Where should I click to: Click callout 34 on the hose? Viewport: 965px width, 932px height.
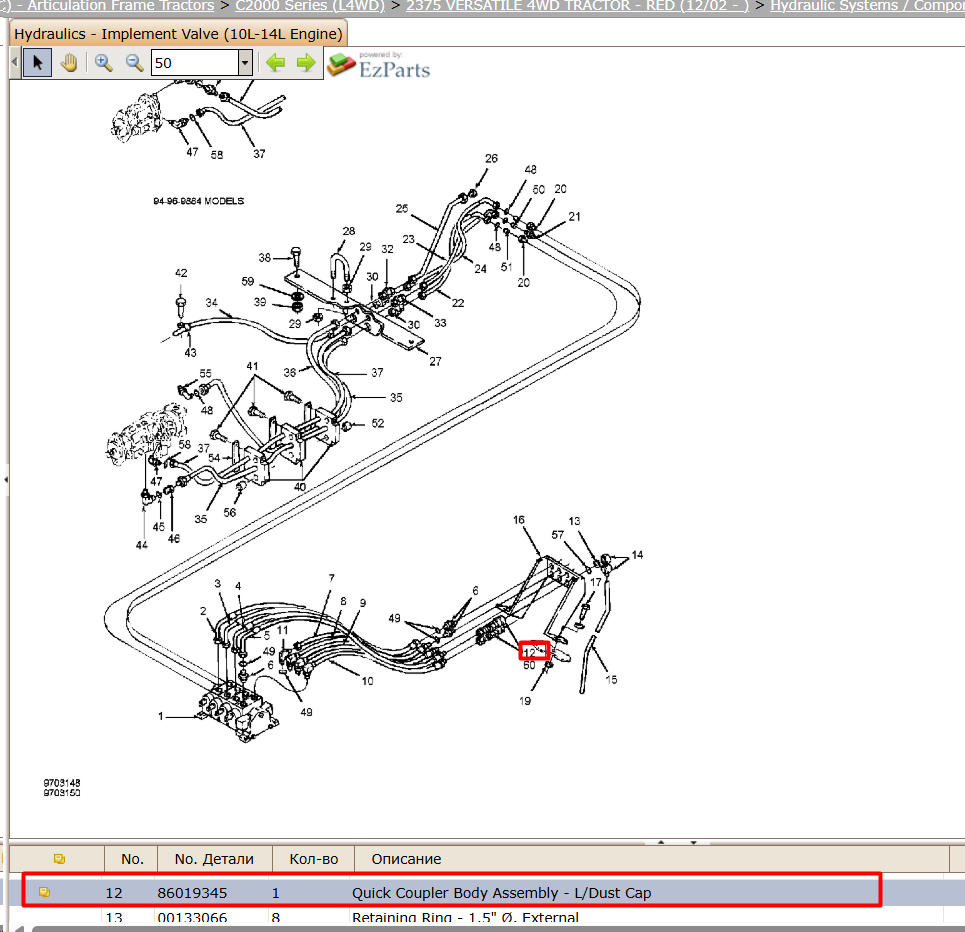click(212, 302)
